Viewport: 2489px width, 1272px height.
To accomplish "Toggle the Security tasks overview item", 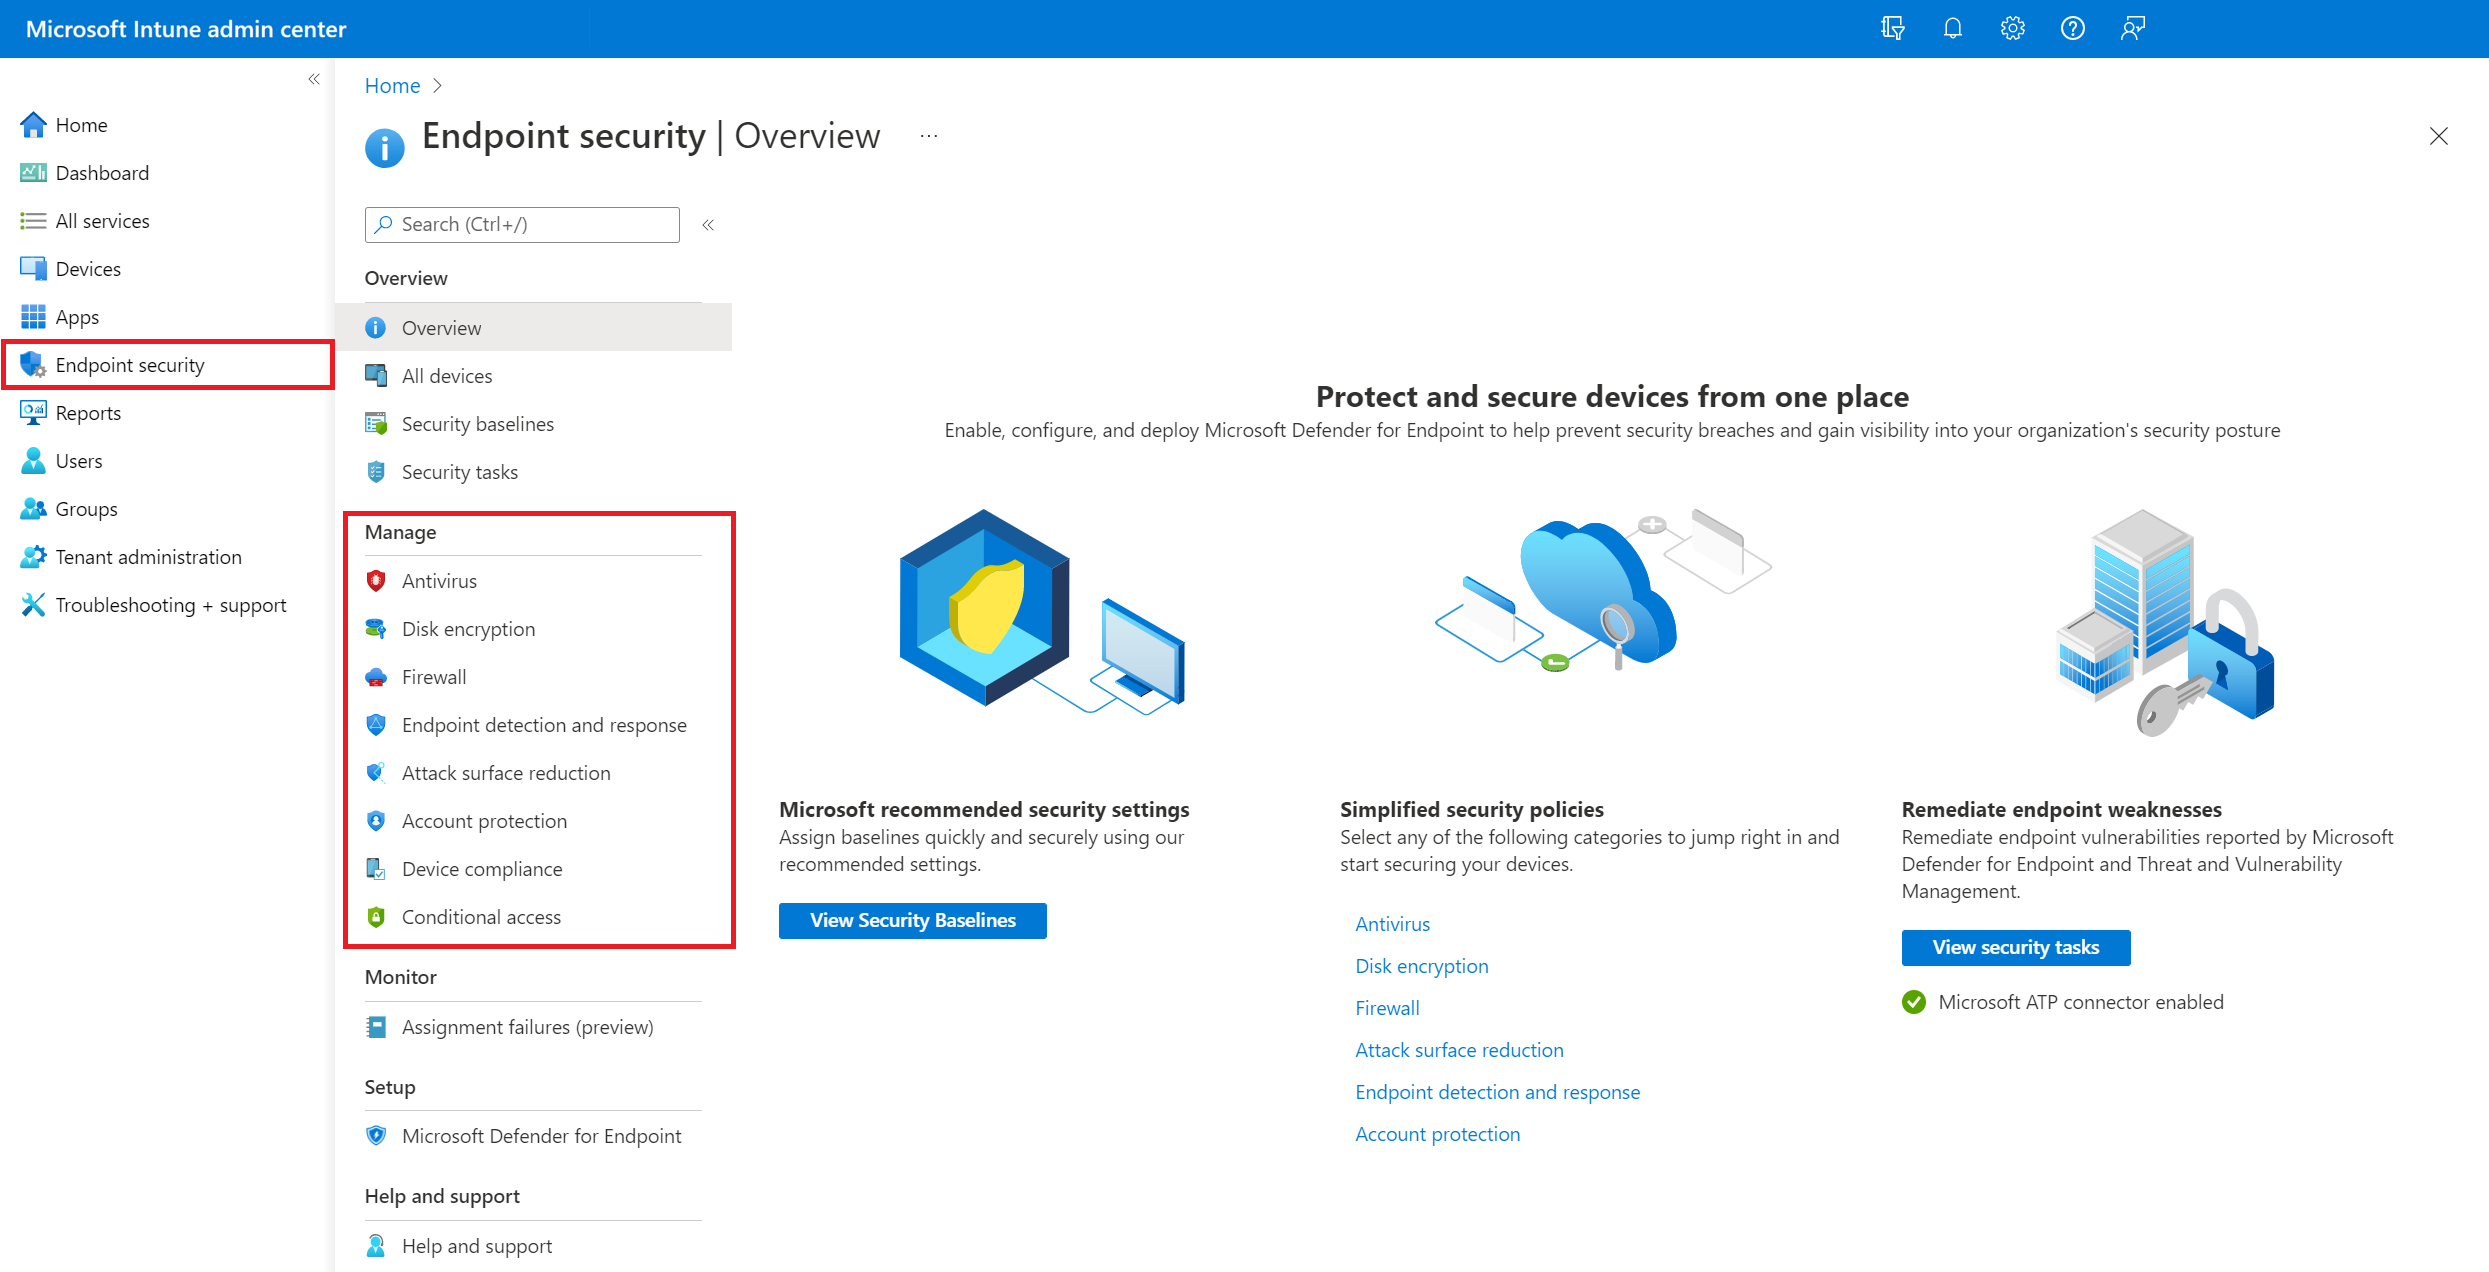I will click(x=459, y=471).
